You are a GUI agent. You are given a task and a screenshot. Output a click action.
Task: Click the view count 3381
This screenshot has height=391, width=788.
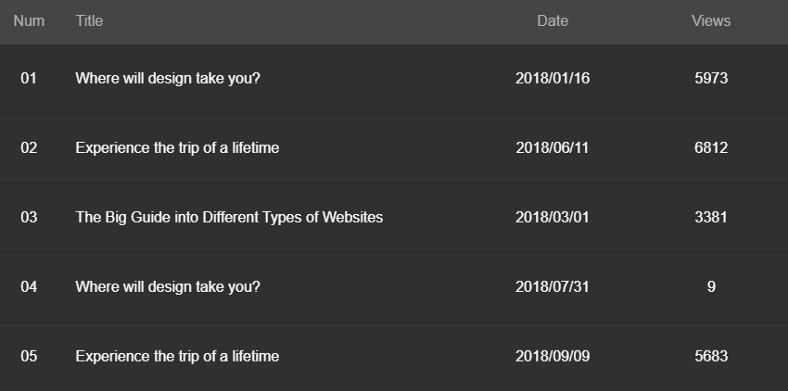coord(711,217)
